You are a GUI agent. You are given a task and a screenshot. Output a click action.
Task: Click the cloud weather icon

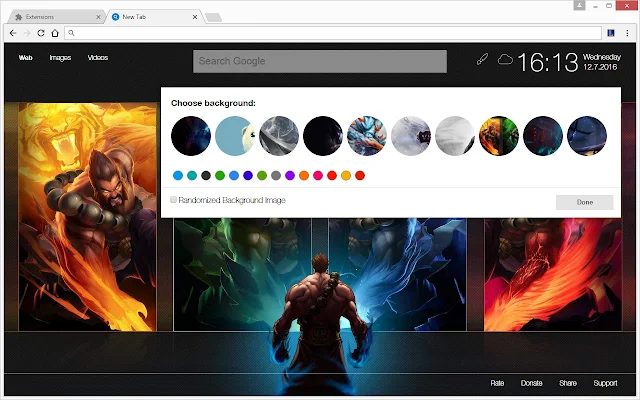pos(505,60)
